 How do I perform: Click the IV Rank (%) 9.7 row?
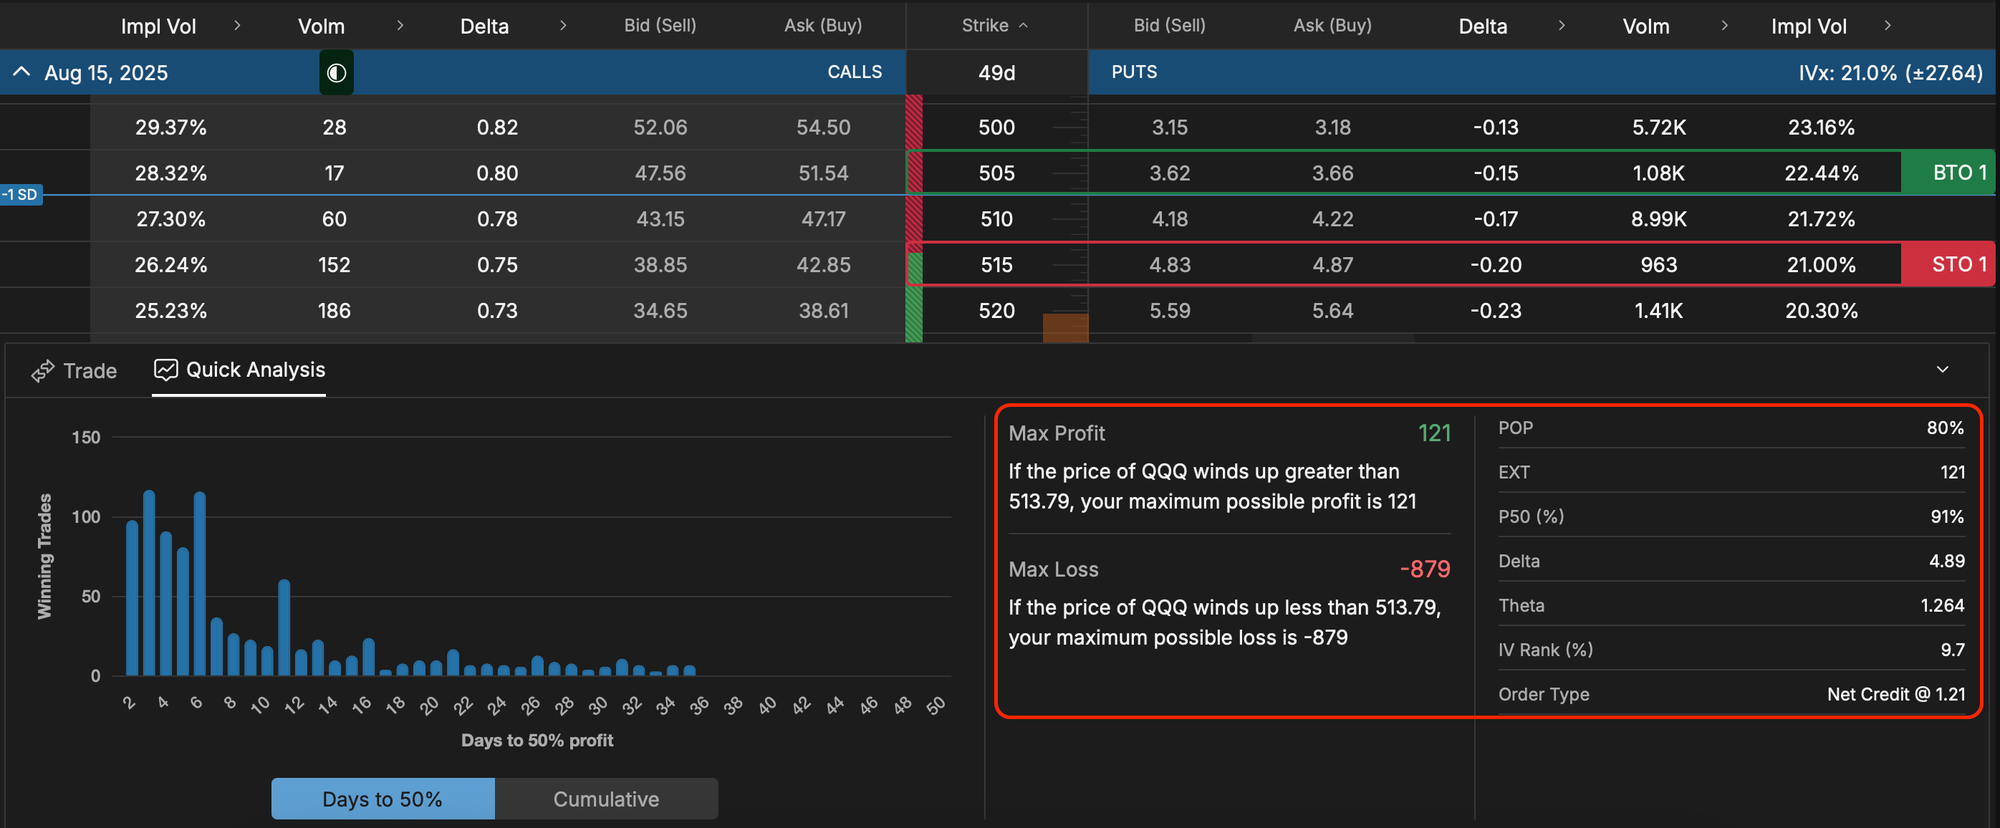coord(1731,650)
